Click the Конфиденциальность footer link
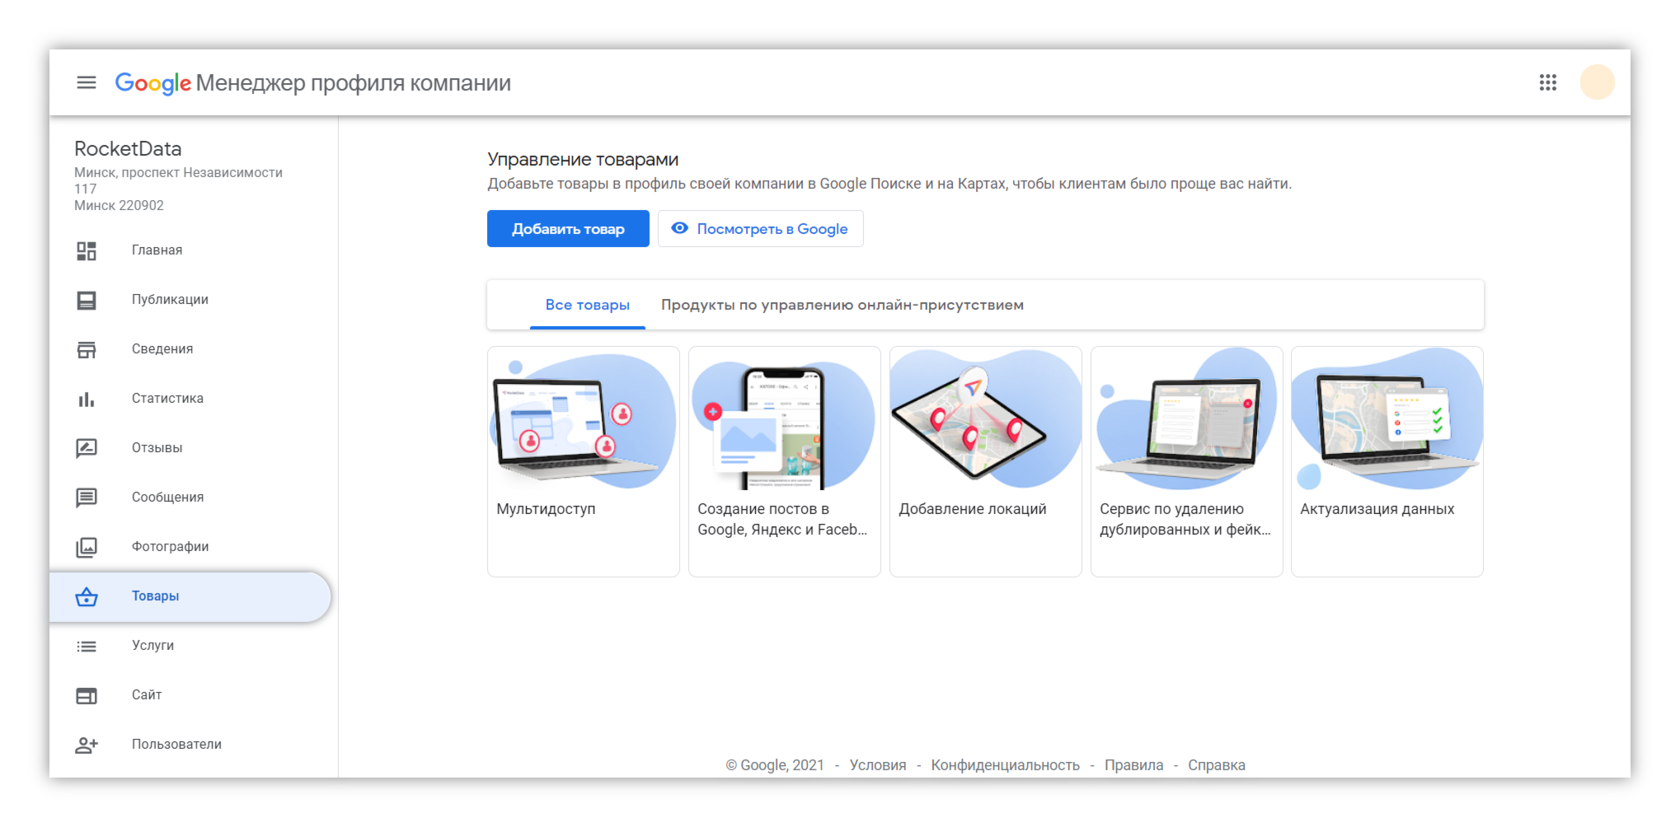1680x827 pixels. pos(1005,765)
